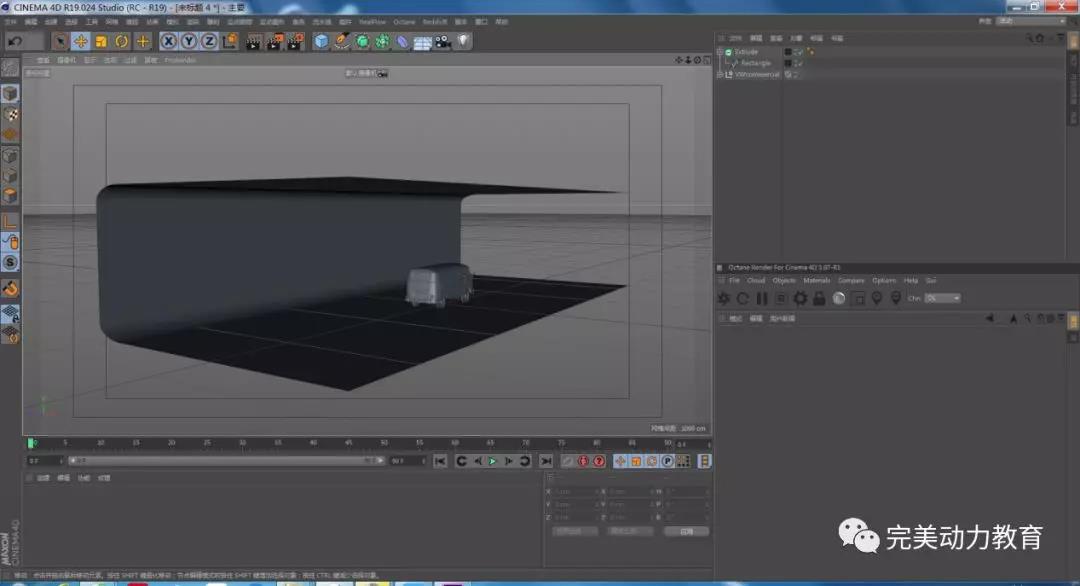
Task: Toggle the Extrude object enable checkmark
Action: pos(799,51)
